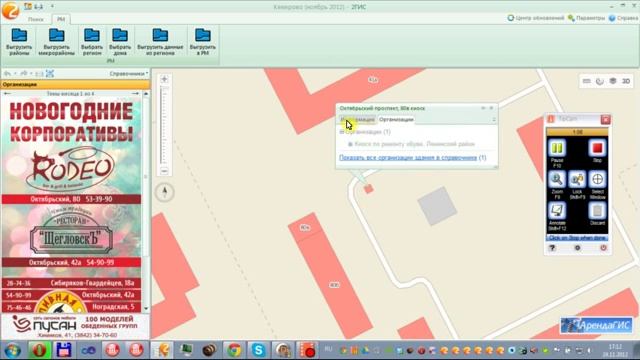The width and height of the screenshot is (640, 360).
Task: Click the Выгрузить микрорайоны ribbon button
Action: click(x=56, y=42)
